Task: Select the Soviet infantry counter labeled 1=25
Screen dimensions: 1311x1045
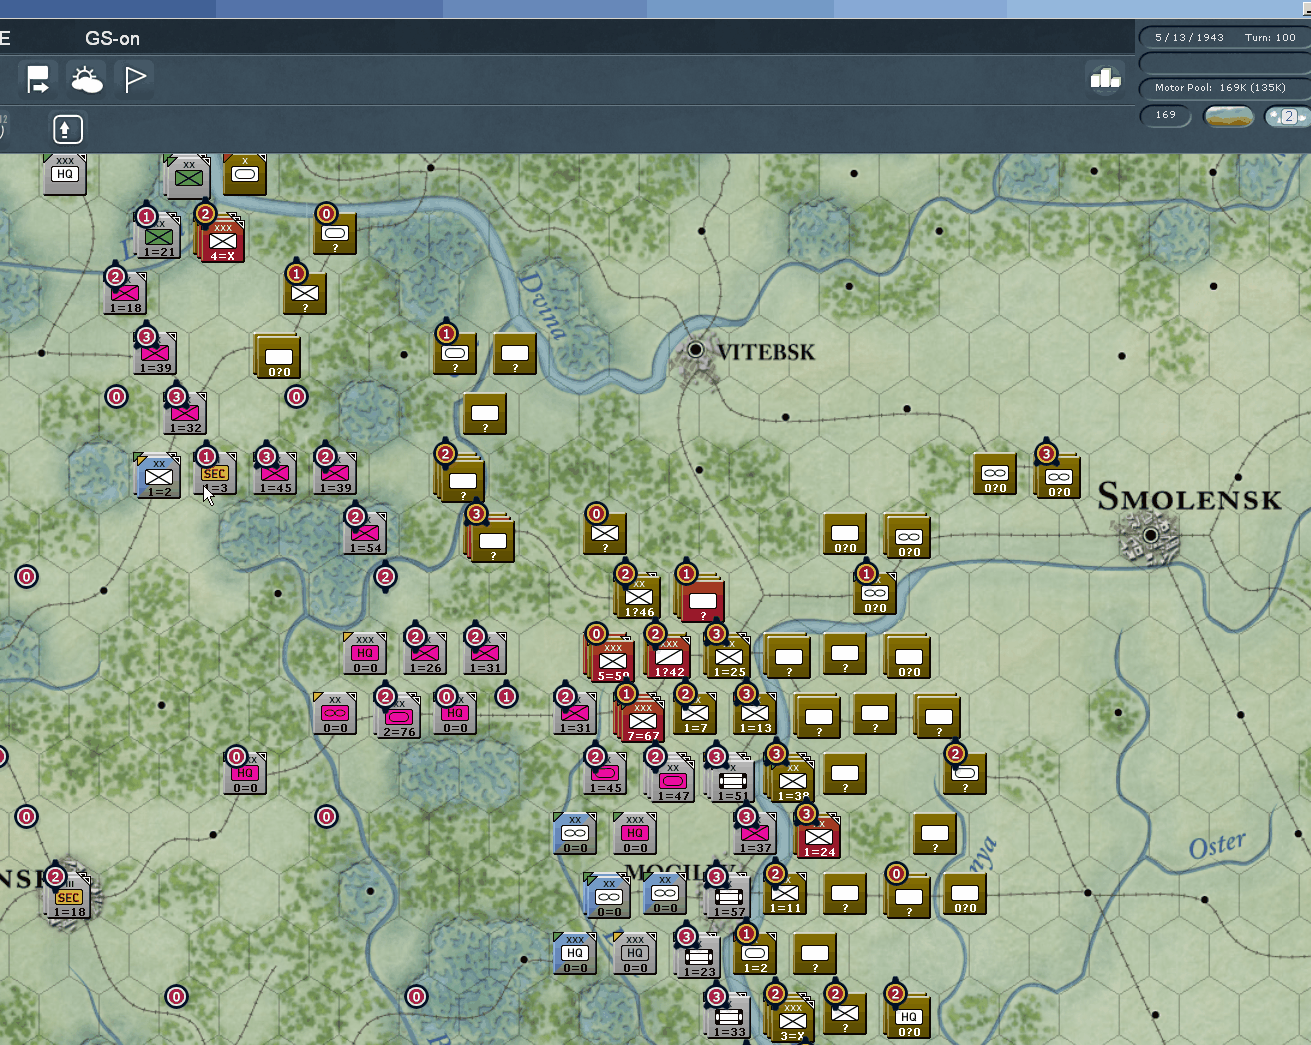Action: click(729, 656)
